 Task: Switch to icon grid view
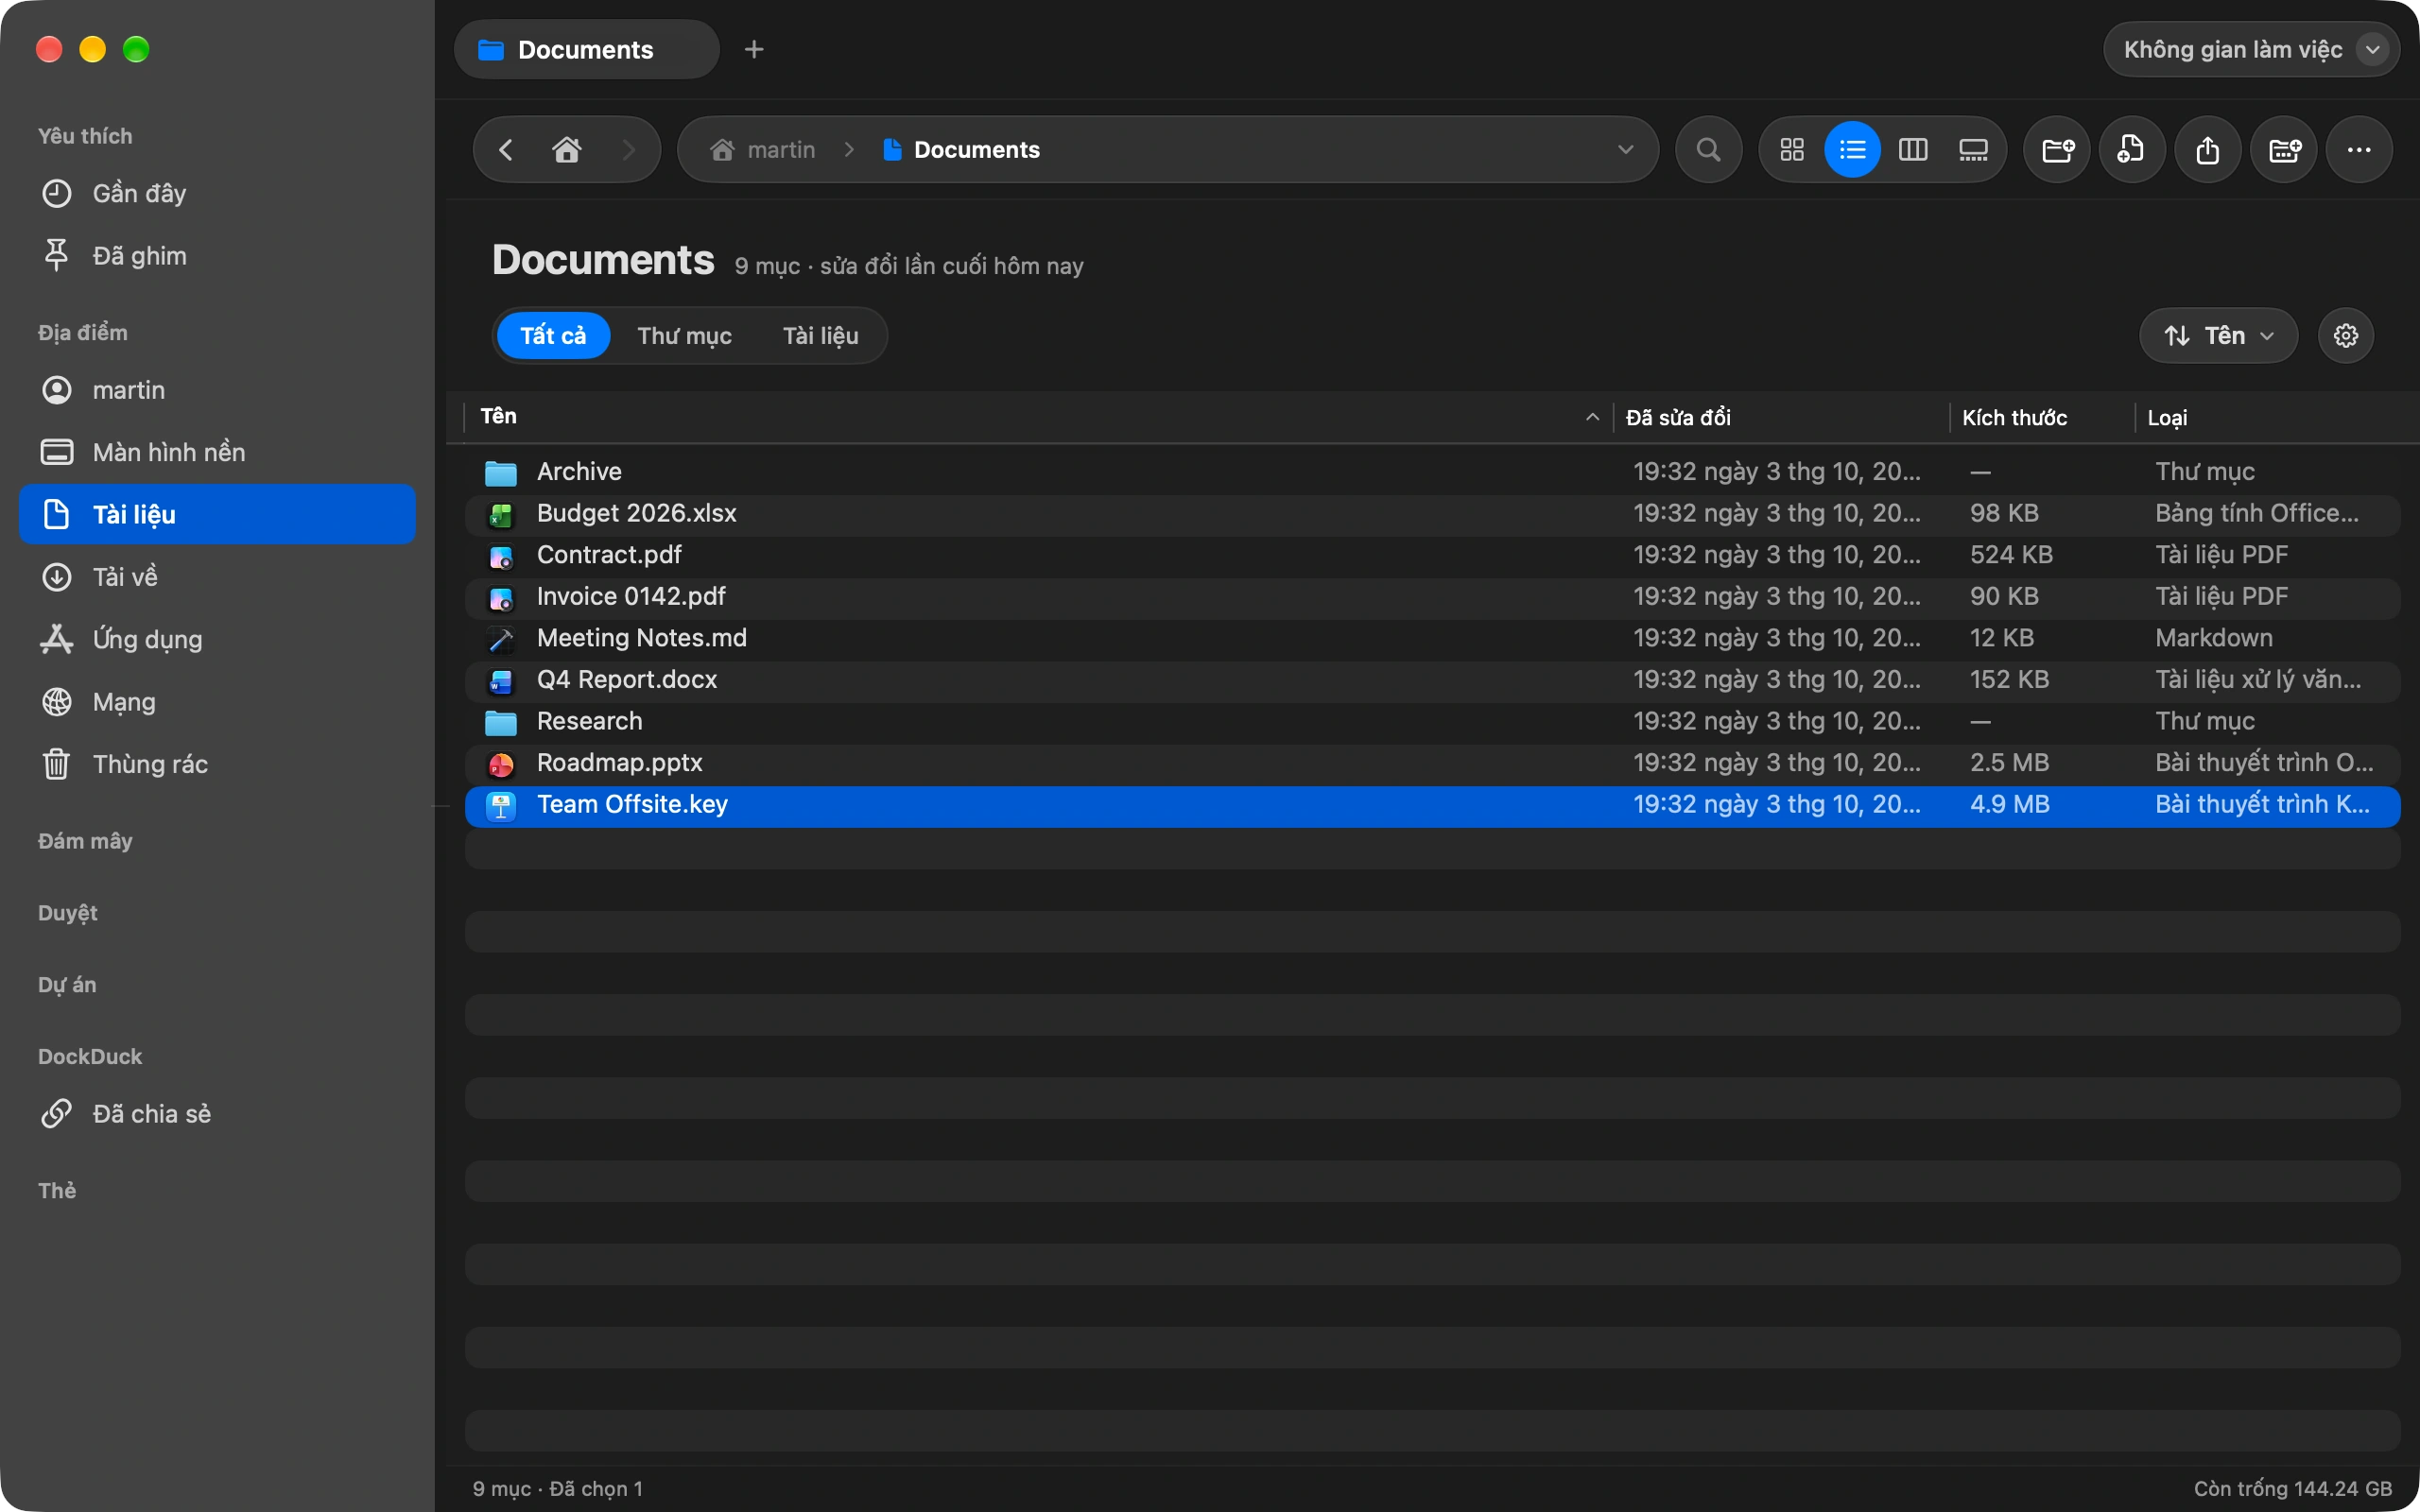coord(1792,150)
